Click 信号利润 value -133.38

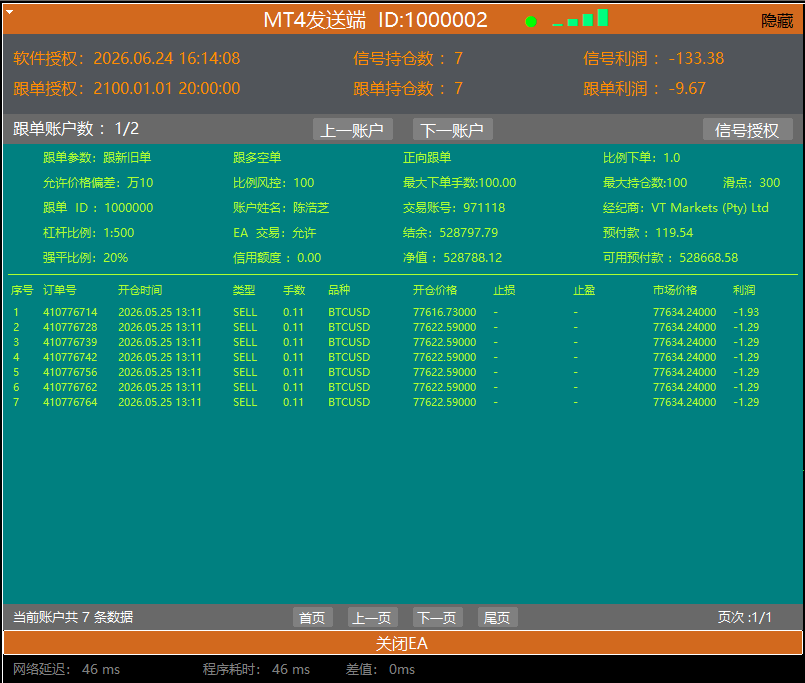click(x=696, y=59)
